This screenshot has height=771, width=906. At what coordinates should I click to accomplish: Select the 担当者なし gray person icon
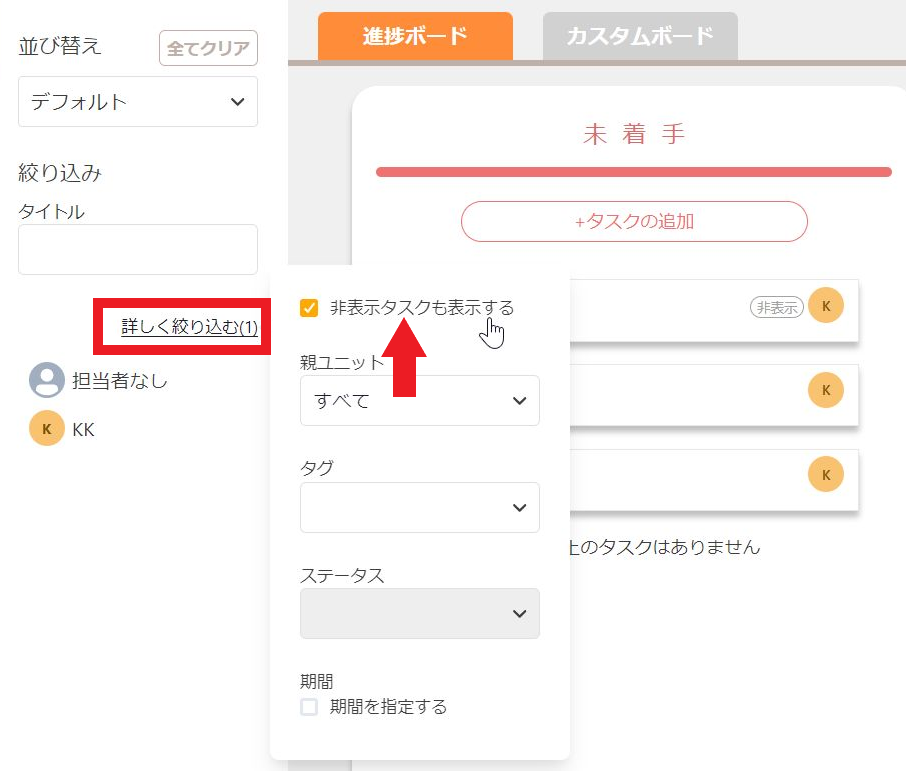(46, 380)
